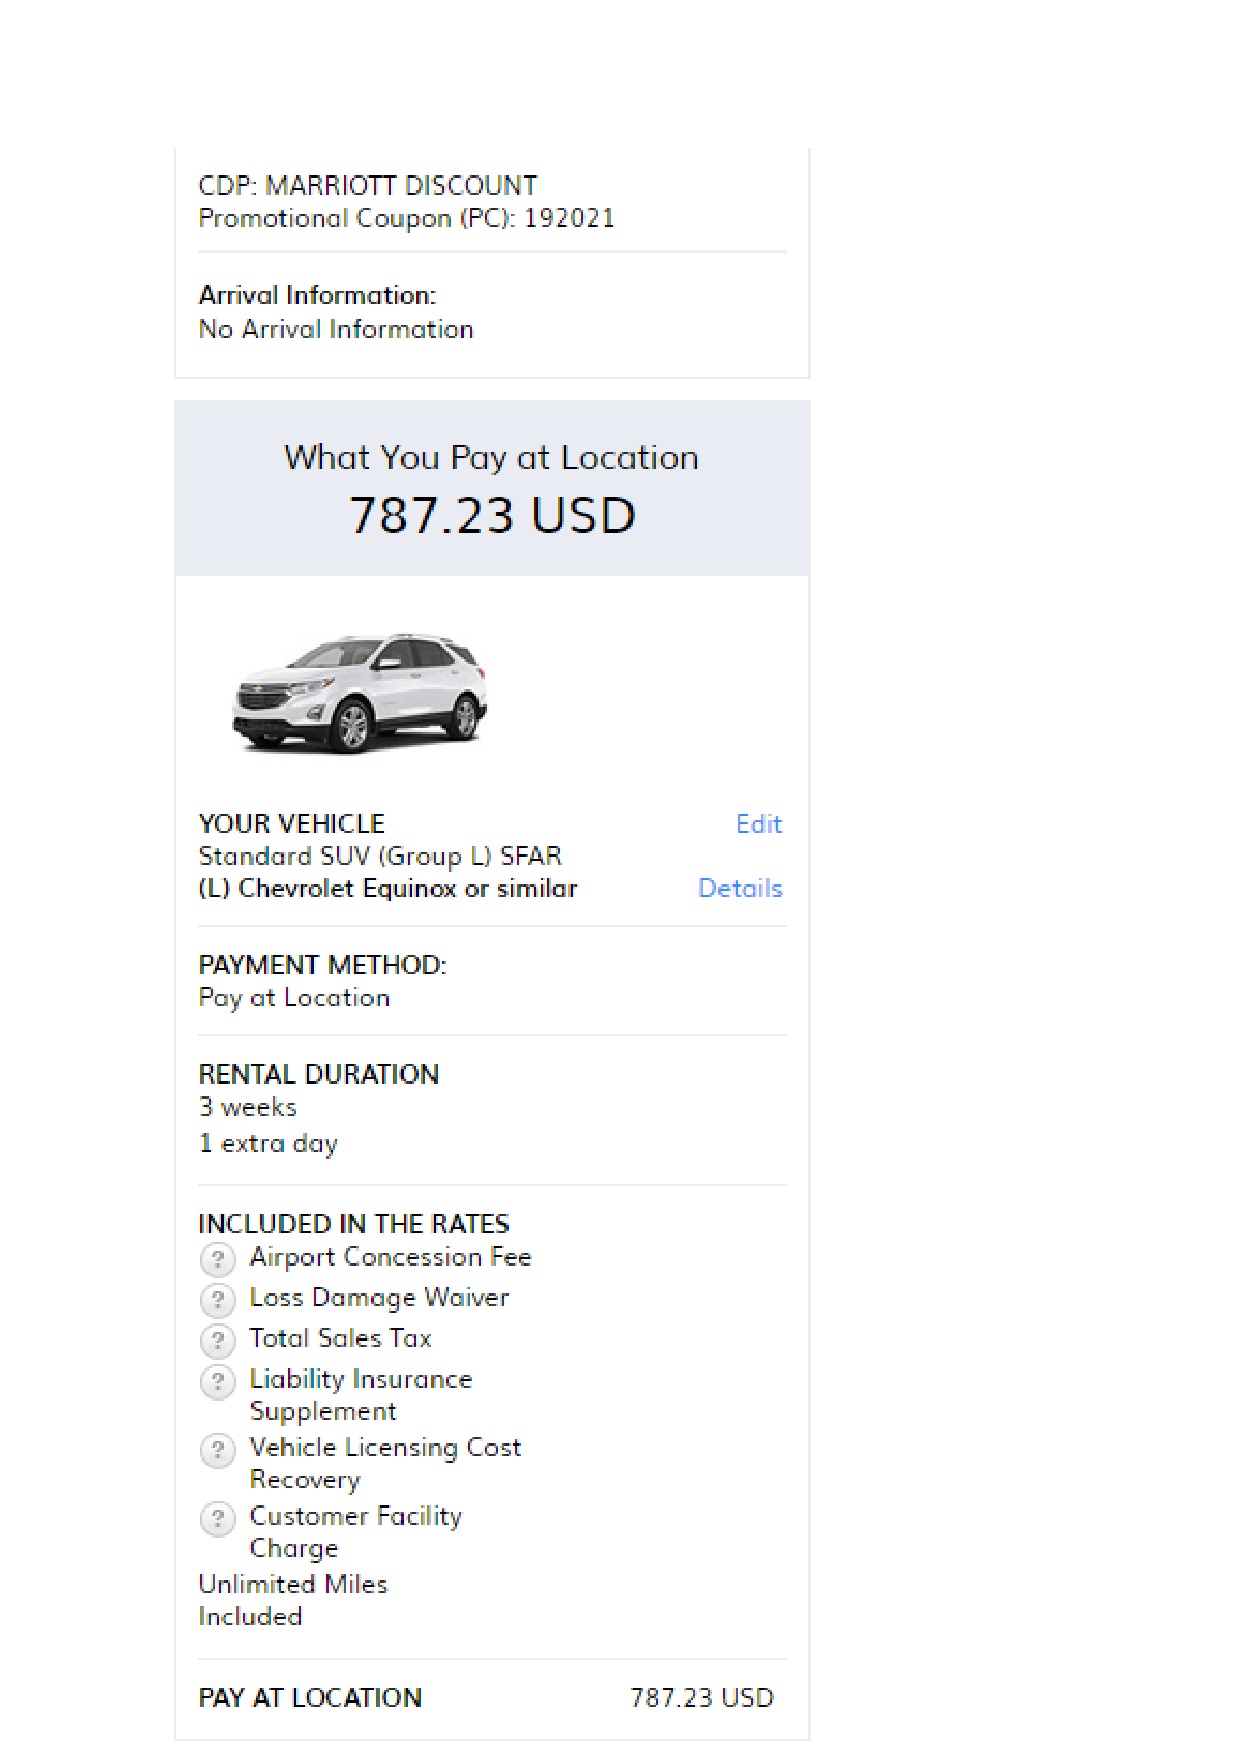
Task: Click the What You Pay at Location heading
Action: [x=491, y=458]
